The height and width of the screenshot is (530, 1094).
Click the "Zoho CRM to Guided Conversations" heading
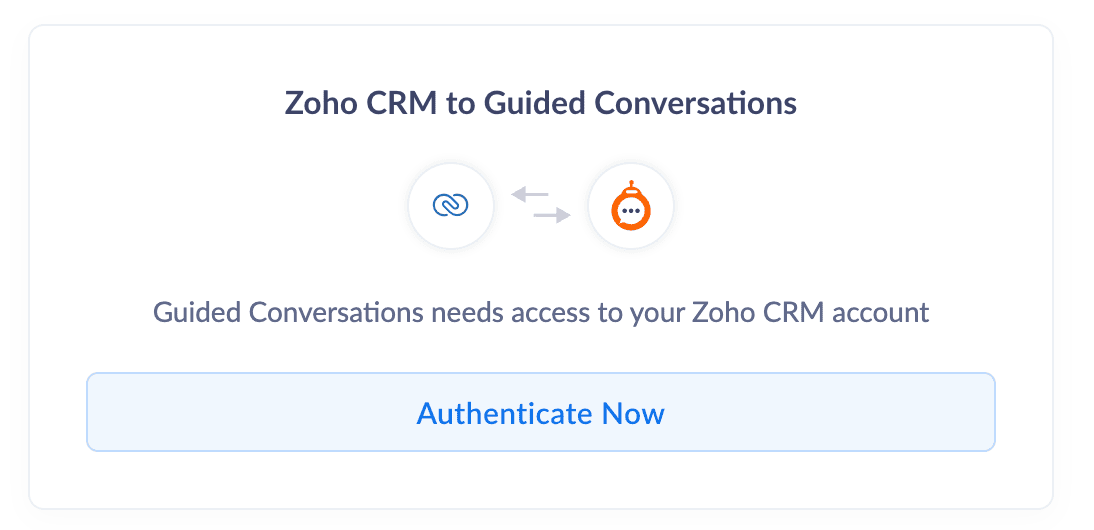[x=541, y=103]
